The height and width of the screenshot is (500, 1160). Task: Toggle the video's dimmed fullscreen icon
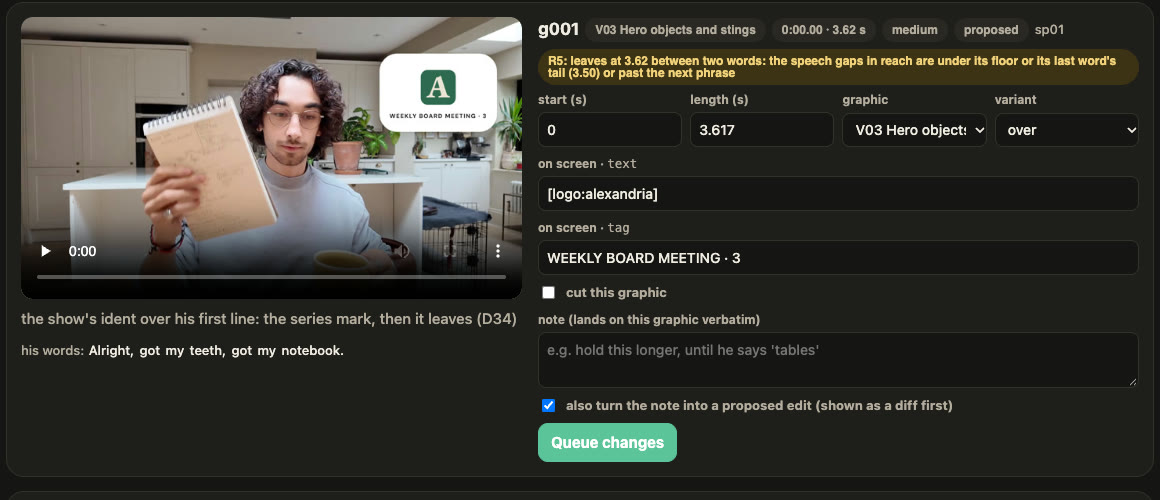(451, 251)
